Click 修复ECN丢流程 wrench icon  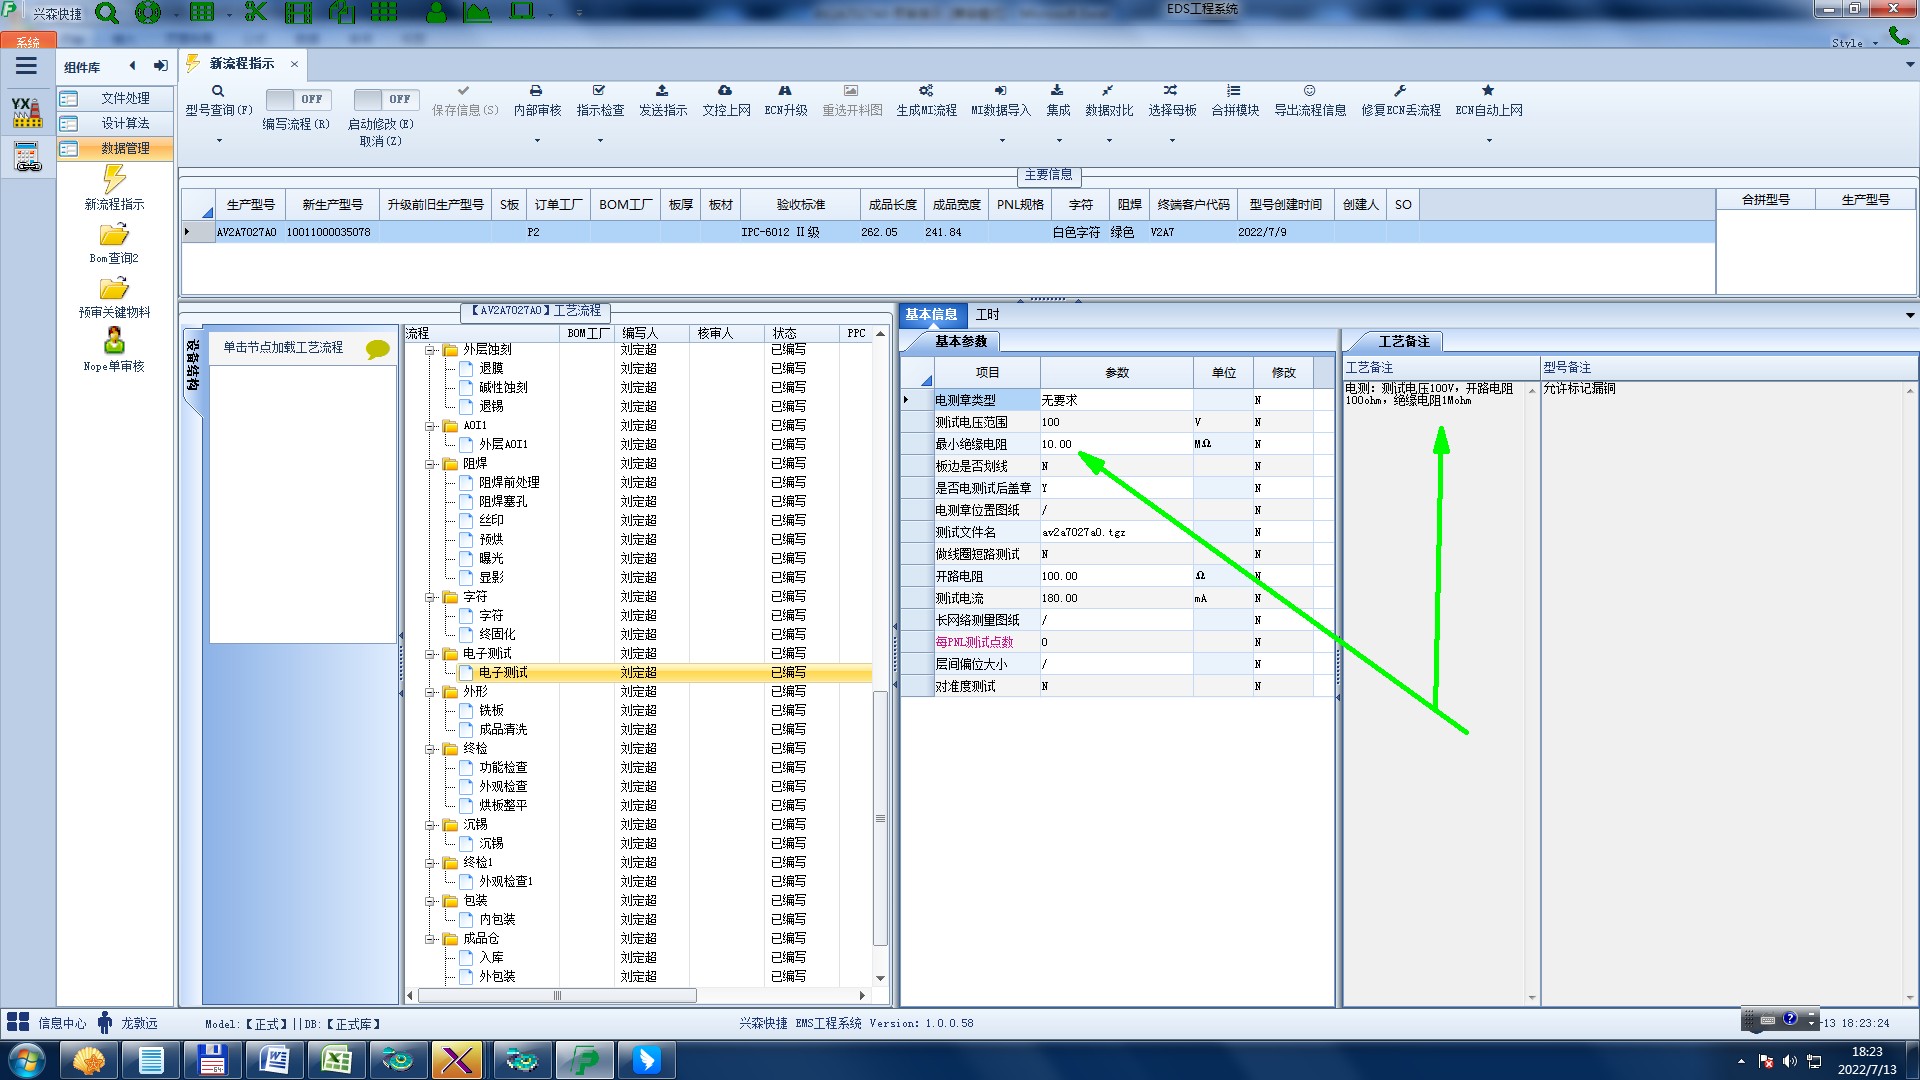[1400, 91]
